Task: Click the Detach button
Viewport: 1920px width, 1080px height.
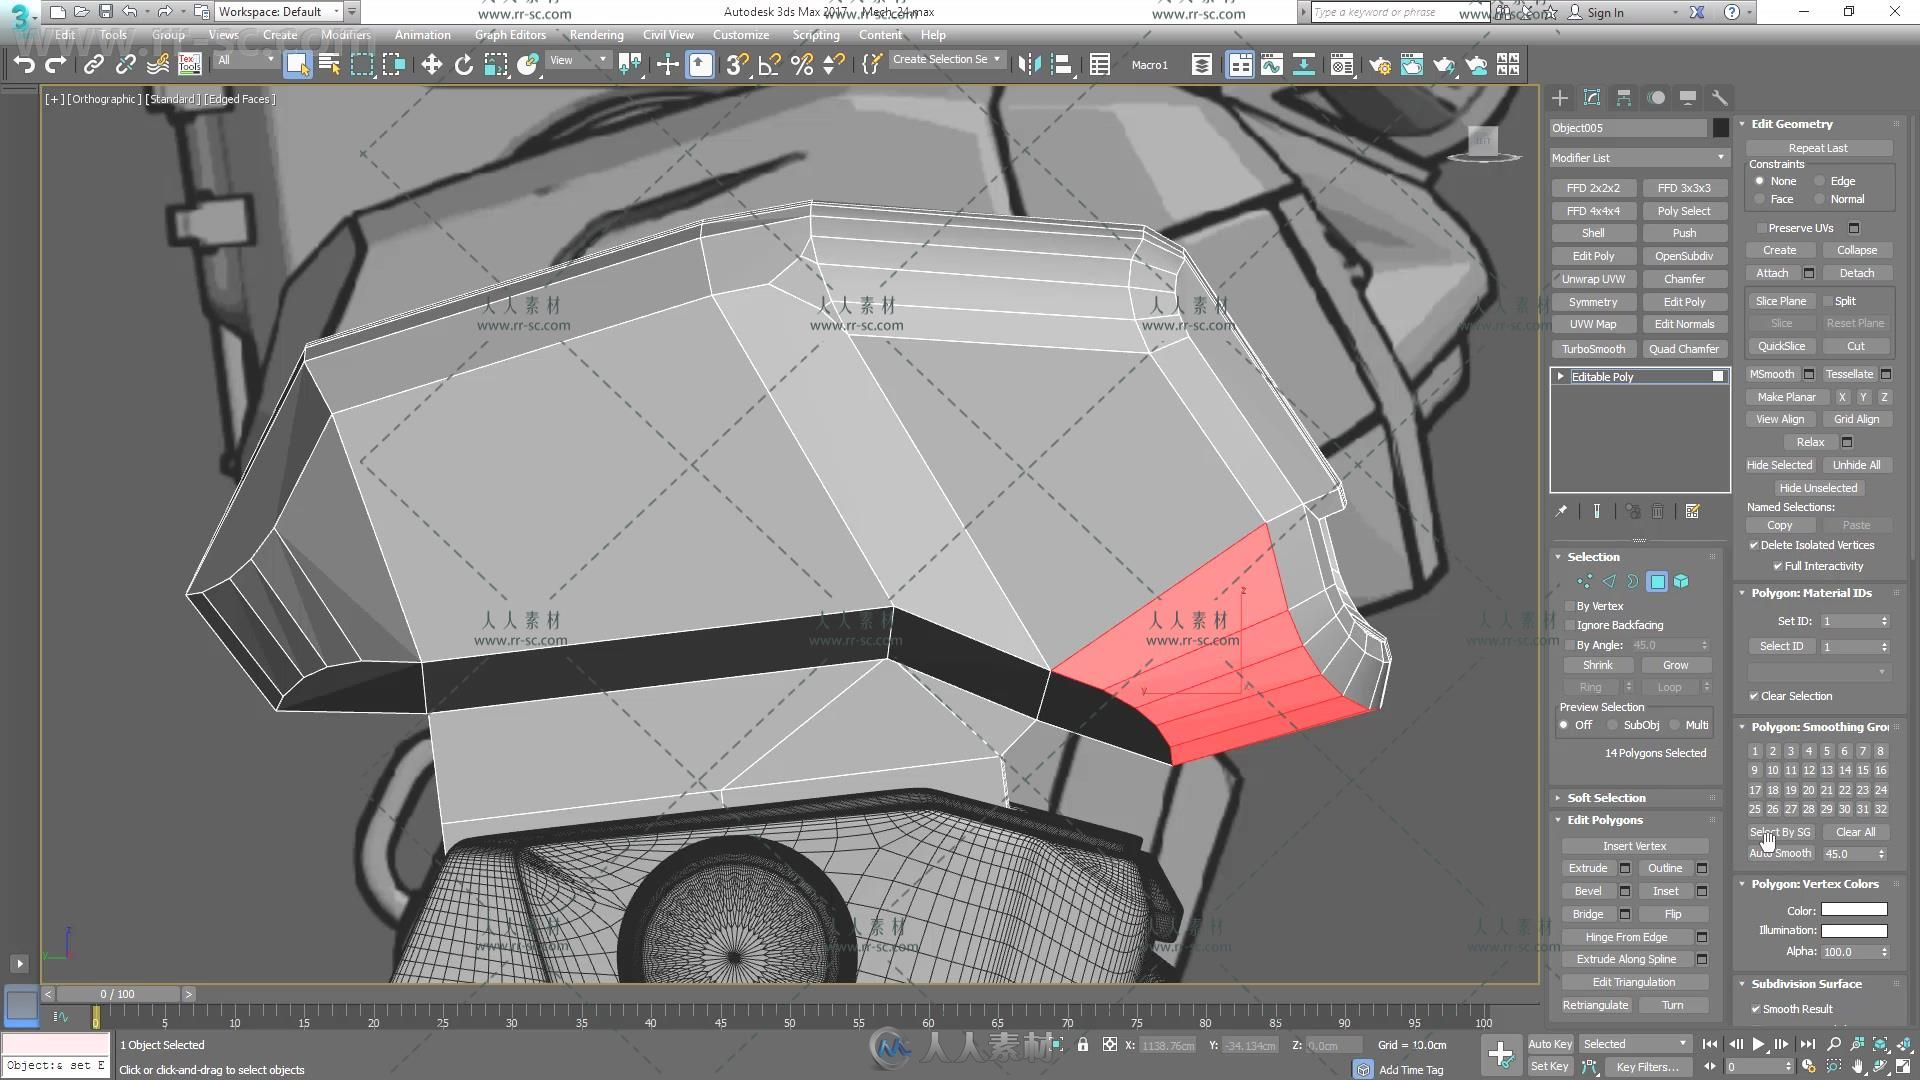Action: [x=1856, y=273]
